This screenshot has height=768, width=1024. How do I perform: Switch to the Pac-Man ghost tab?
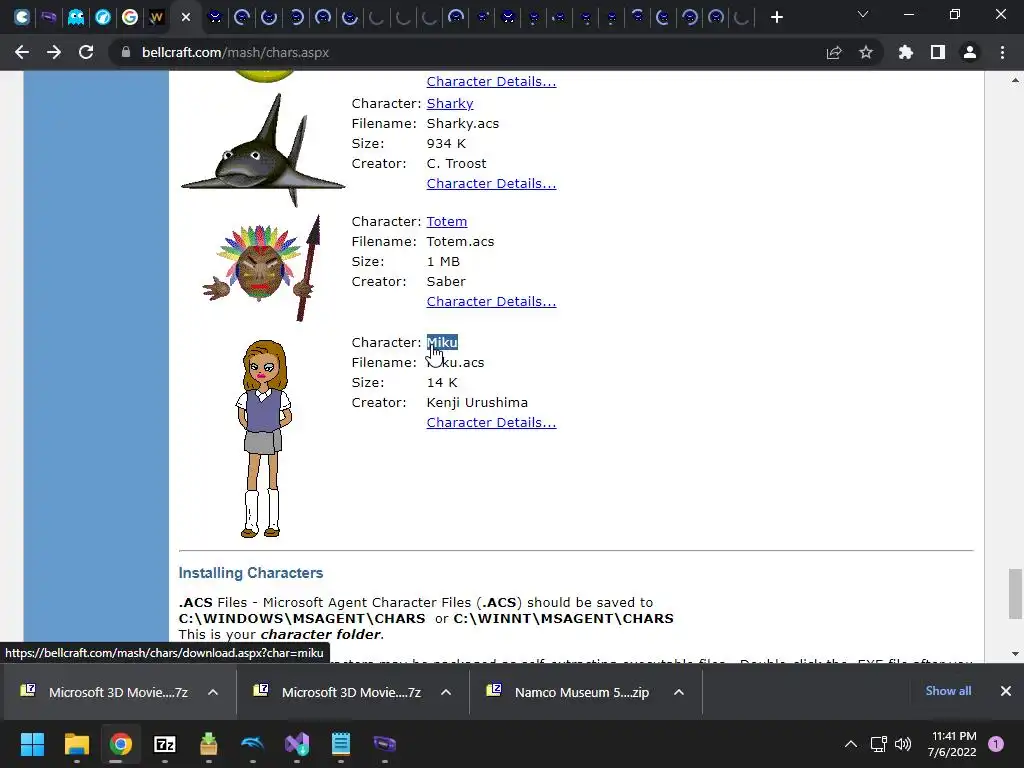click(76, 17)
